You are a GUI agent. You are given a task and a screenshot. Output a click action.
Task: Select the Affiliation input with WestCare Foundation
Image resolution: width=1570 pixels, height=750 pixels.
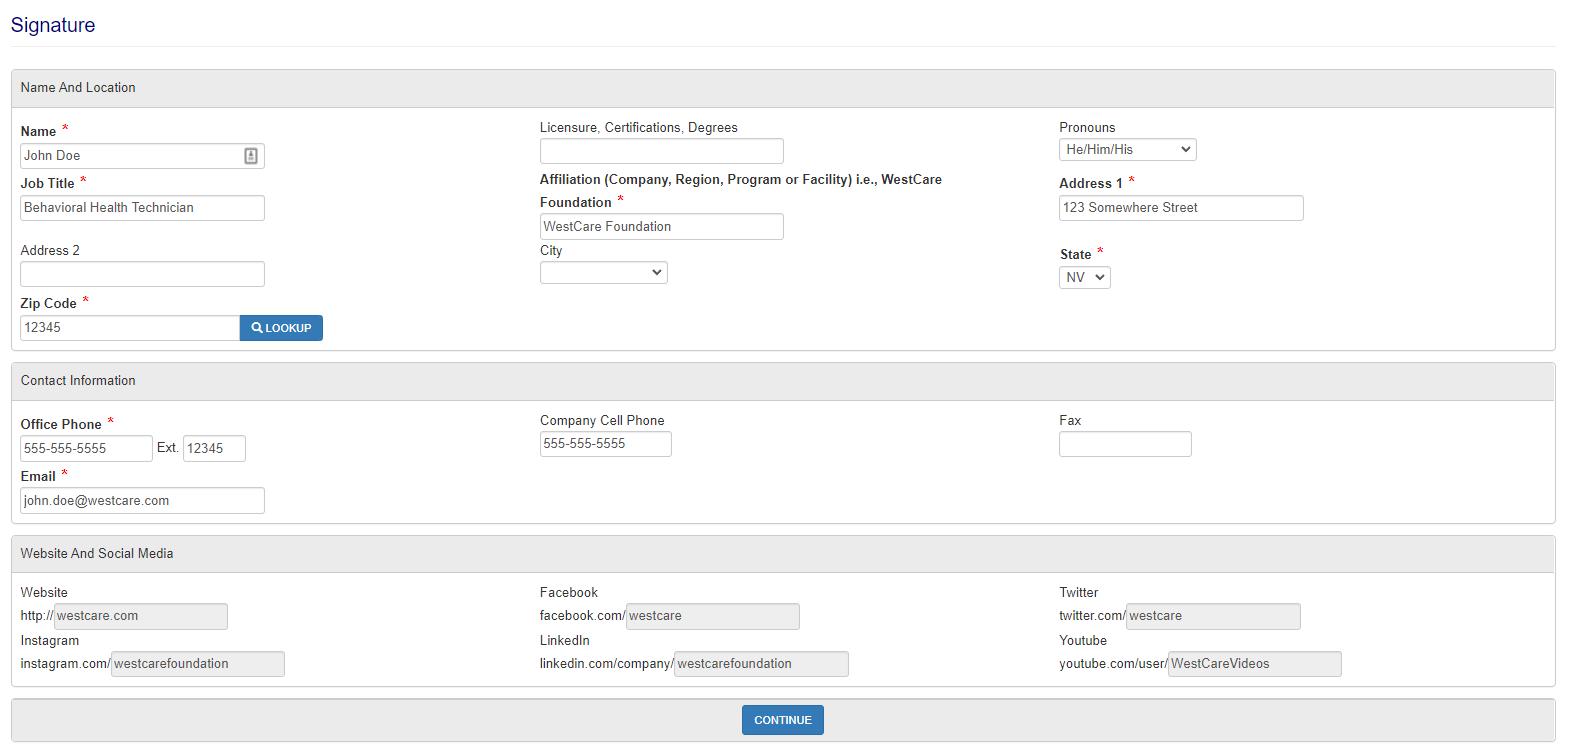click(661, 227)
